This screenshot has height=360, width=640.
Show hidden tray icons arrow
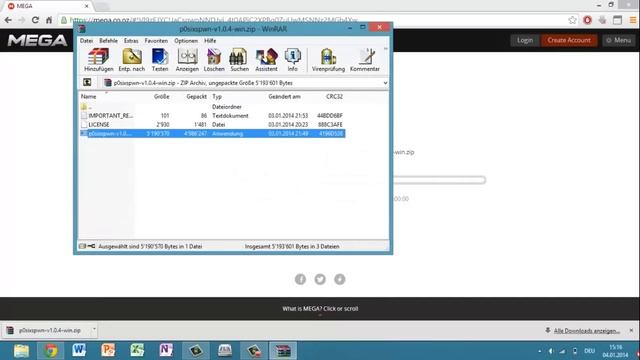[x=540, y=351]
